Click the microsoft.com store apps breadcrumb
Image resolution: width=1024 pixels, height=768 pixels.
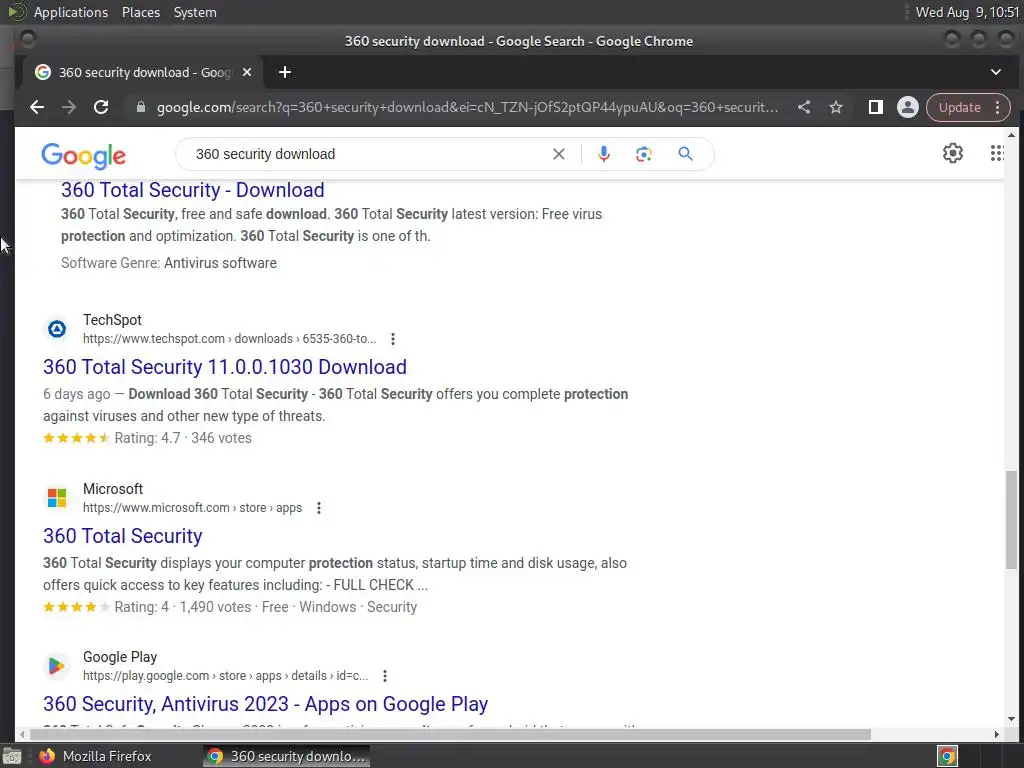pyautogui.click(x=192, y=508)
